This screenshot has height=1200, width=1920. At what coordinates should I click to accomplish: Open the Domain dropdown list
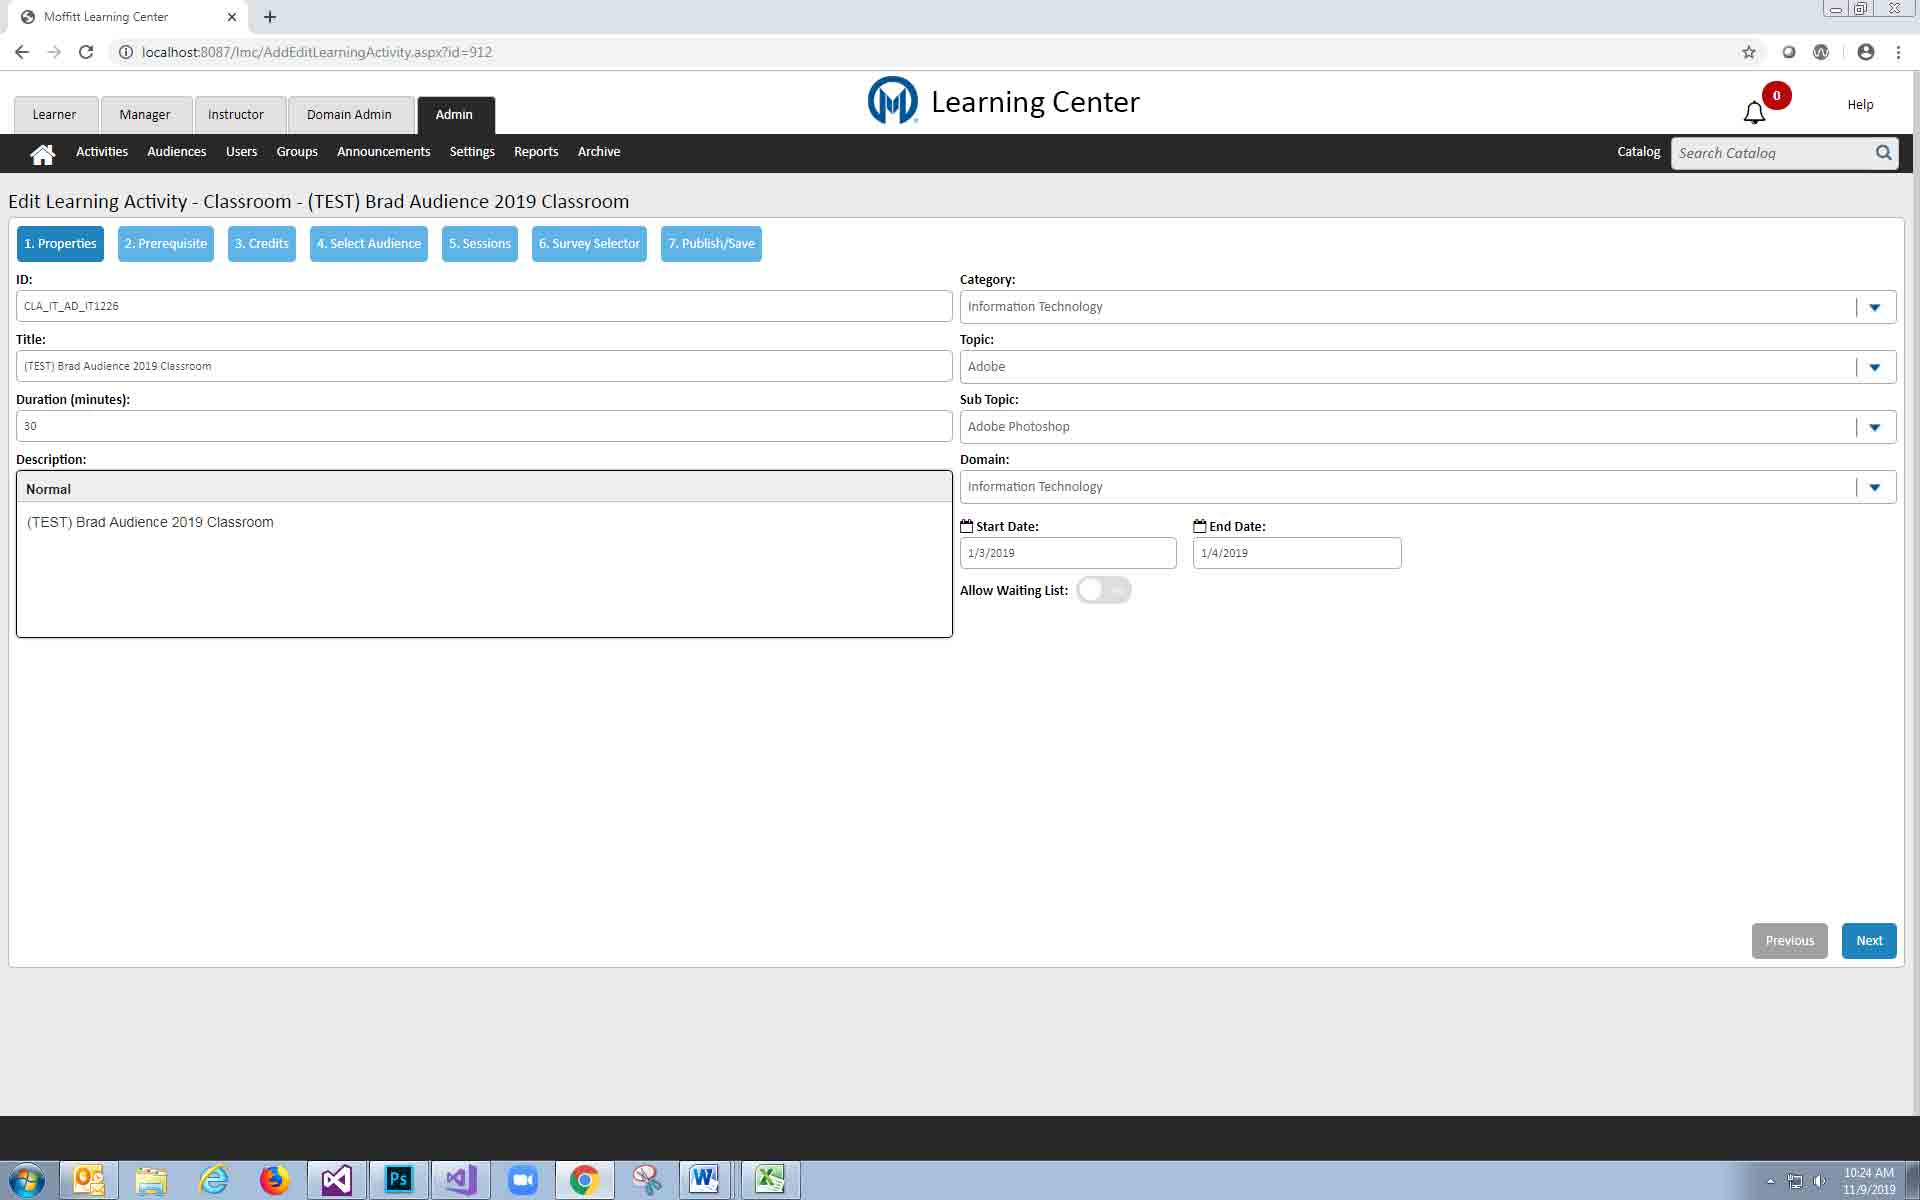(x=1874, y=487)
